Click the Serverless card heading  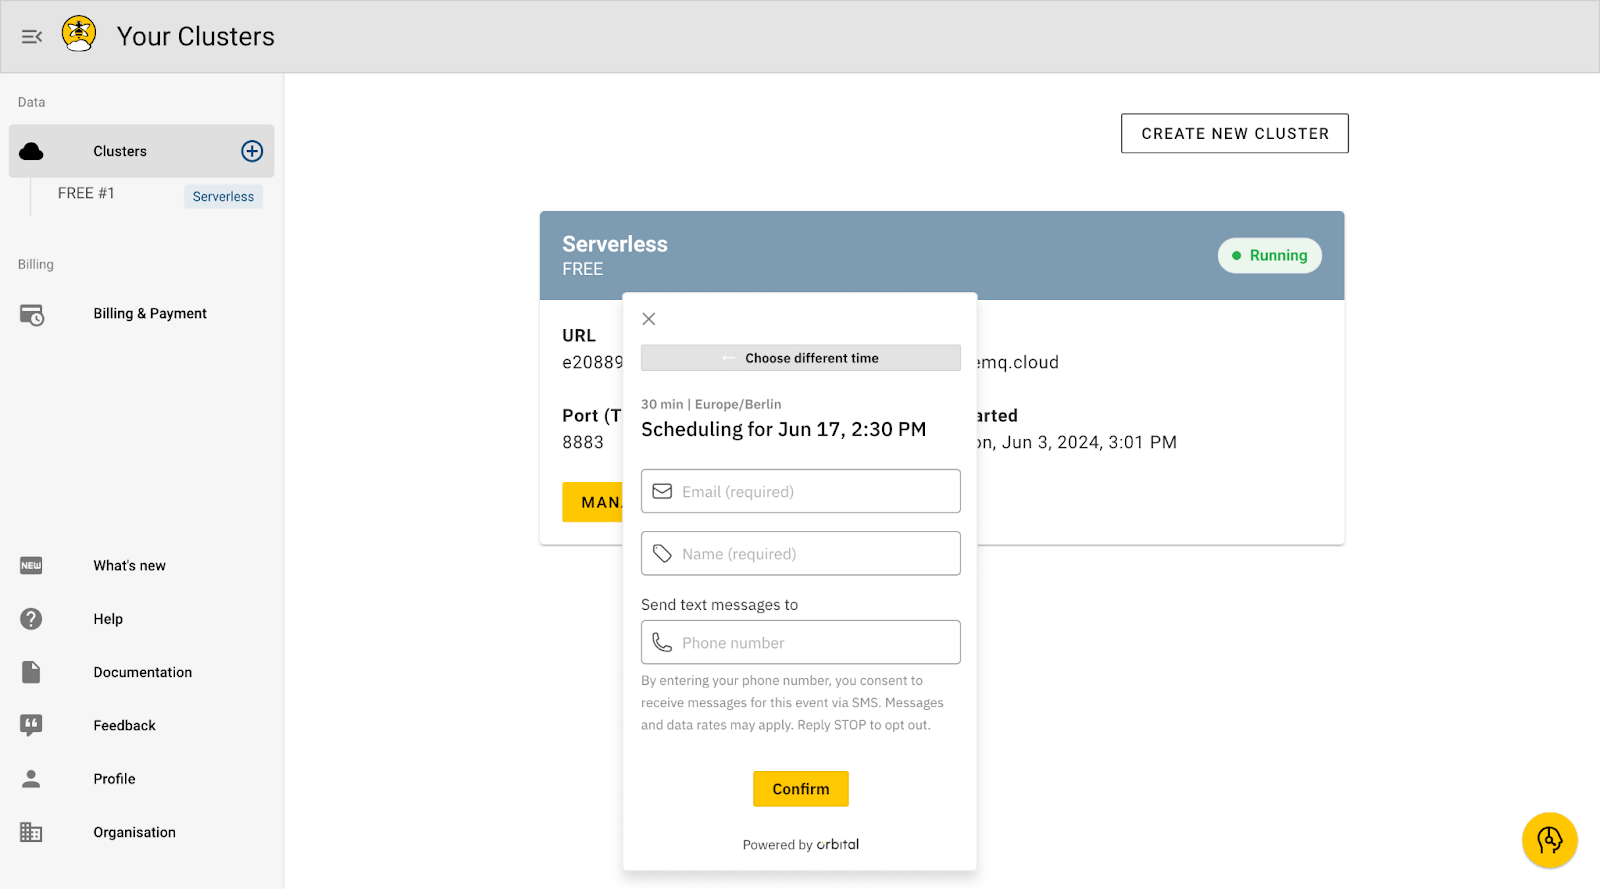click(615, 244)
